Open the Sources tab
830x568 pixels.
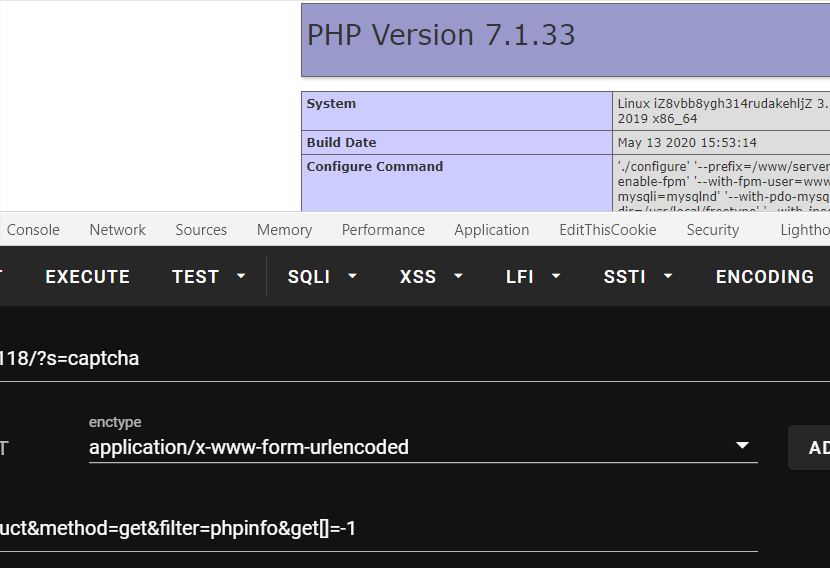click(x=201, y=230)
